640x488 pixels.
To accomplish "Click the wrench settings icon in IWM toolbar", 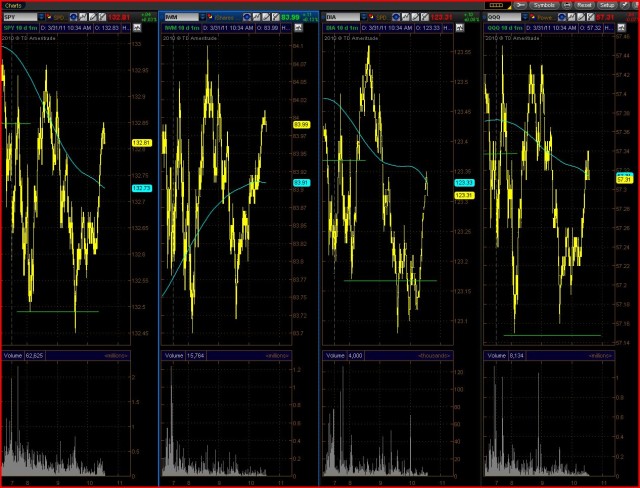I will [276, 17].
